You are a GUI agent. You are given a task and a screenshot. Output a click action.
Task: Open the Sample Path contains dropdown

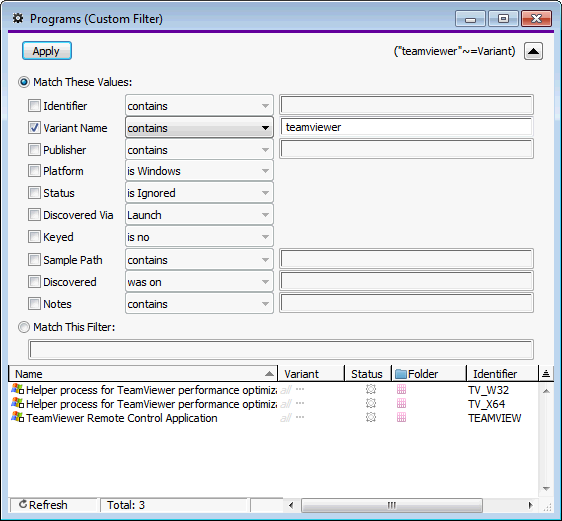(x=199, y=259)
